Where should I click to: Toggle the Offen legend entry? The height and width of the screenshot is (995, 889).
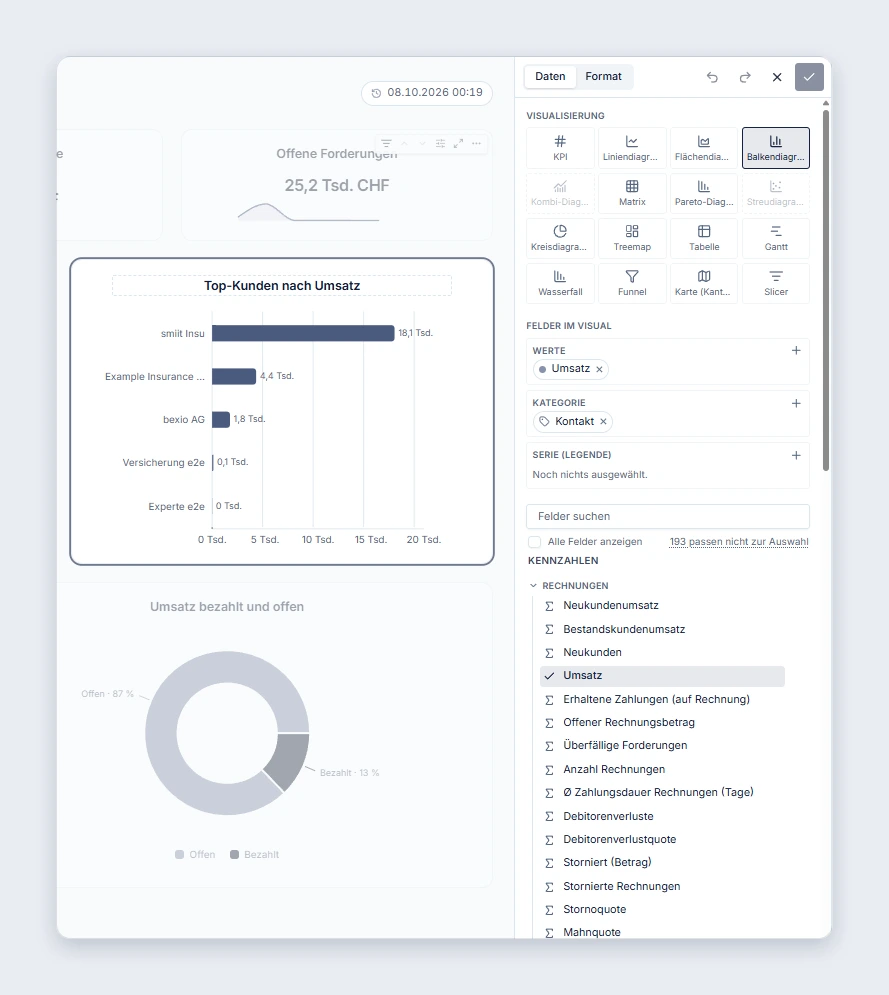[195, 855]
